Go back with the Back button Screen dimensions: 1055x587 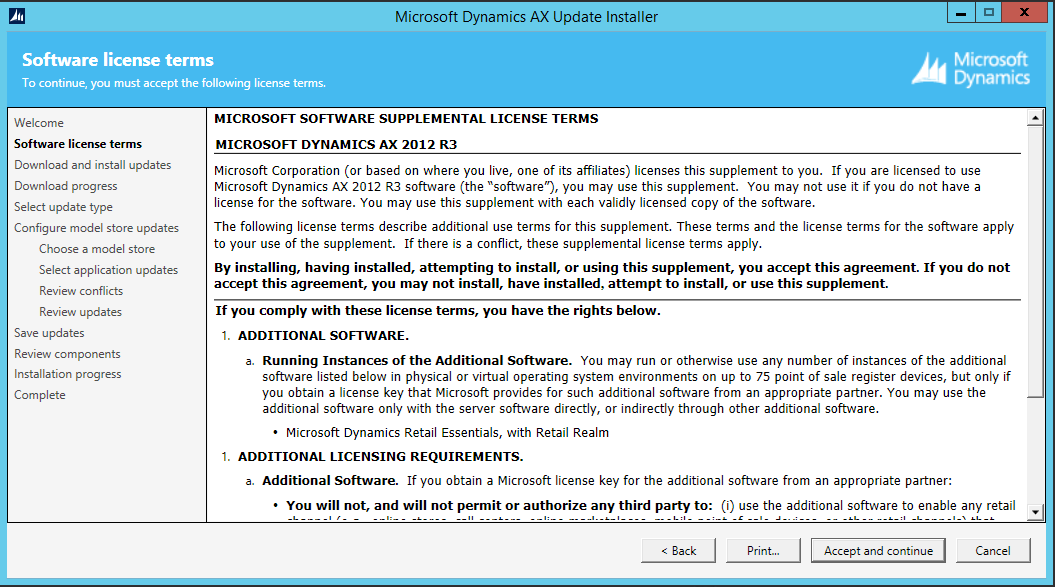pos(678,551)
